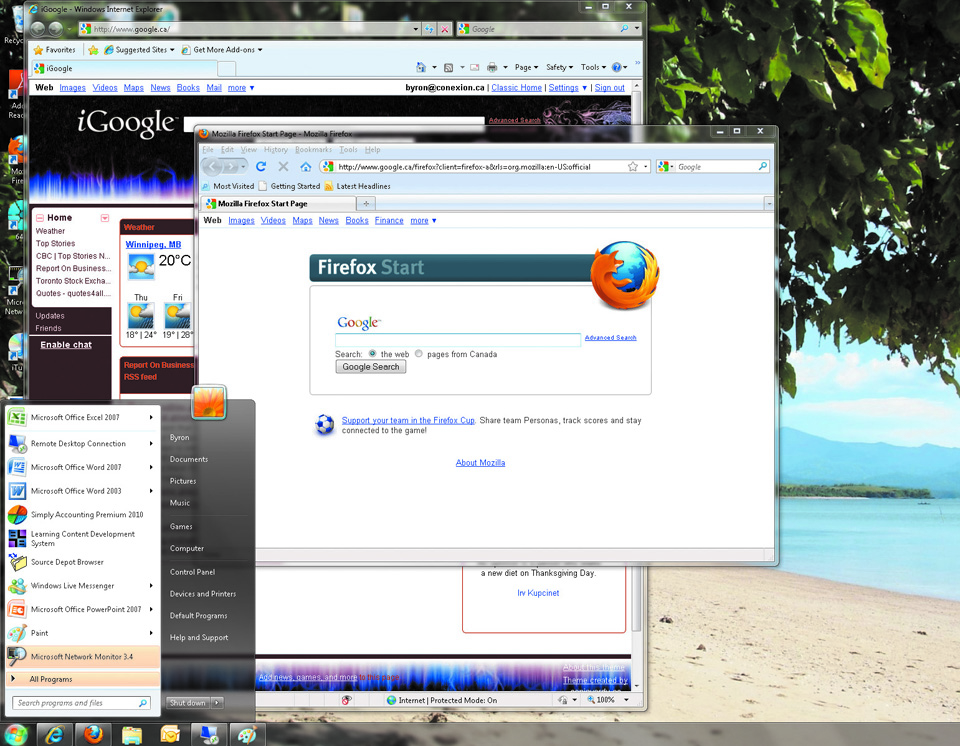Click the Google Search button
Screen dimensions: 960x746
tap(370, 366)
